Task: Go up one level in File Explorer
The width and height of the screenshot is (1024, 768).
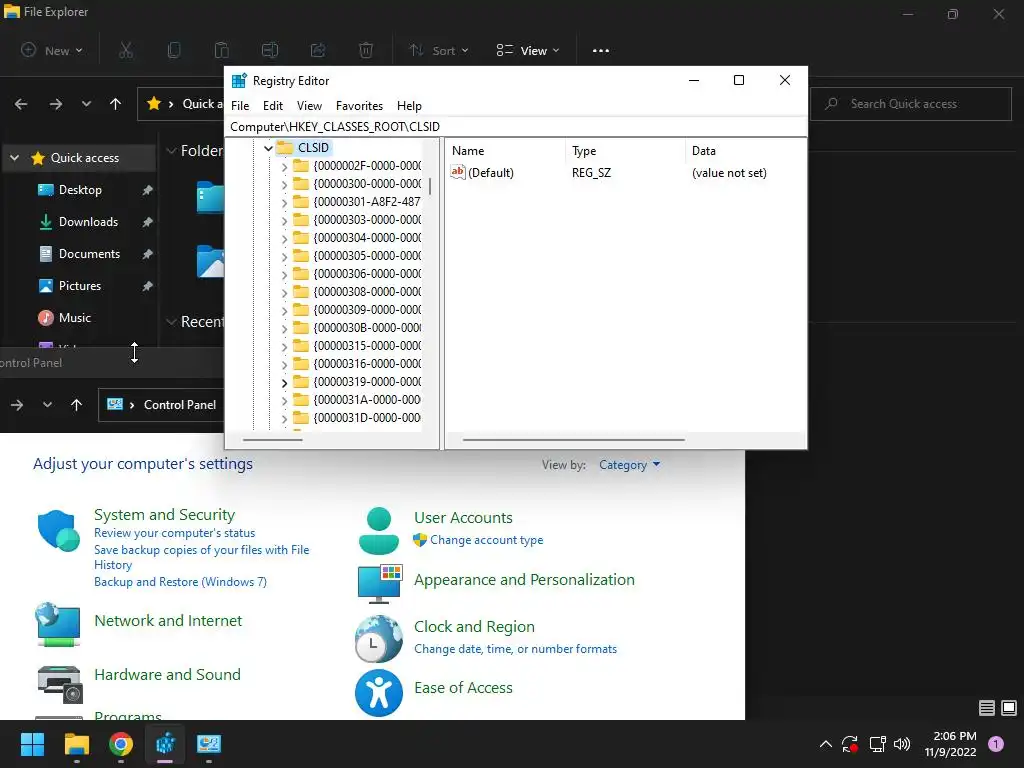Action: coord(116,104)
